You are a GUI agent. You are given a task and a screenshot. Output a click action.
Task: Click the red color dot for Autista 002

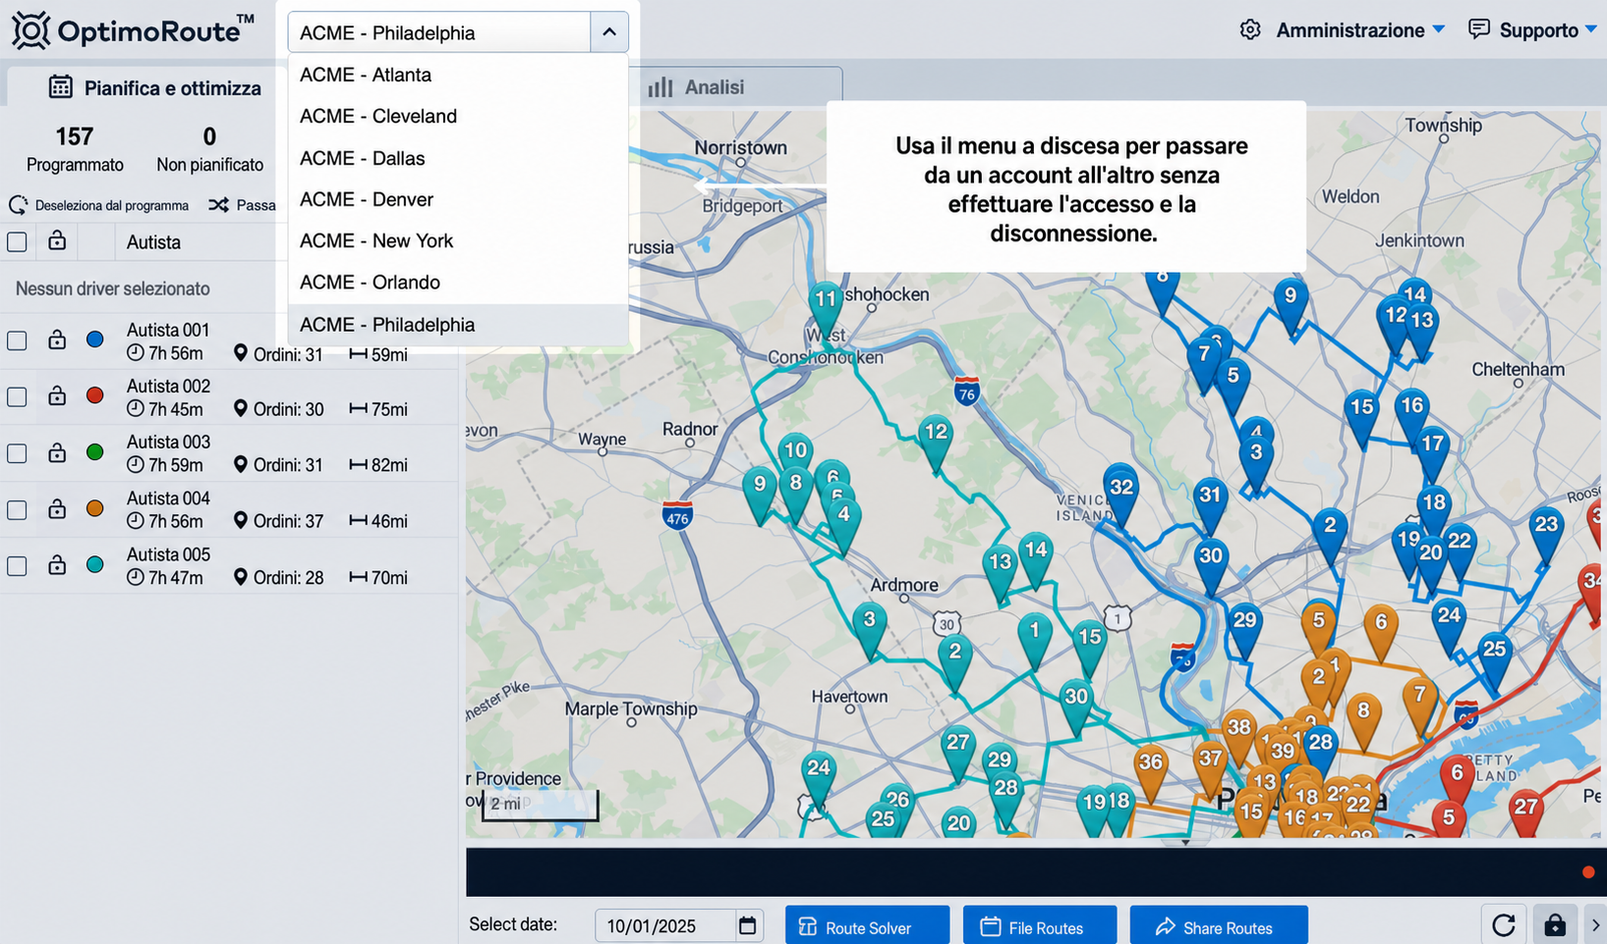tap(95, 396)
